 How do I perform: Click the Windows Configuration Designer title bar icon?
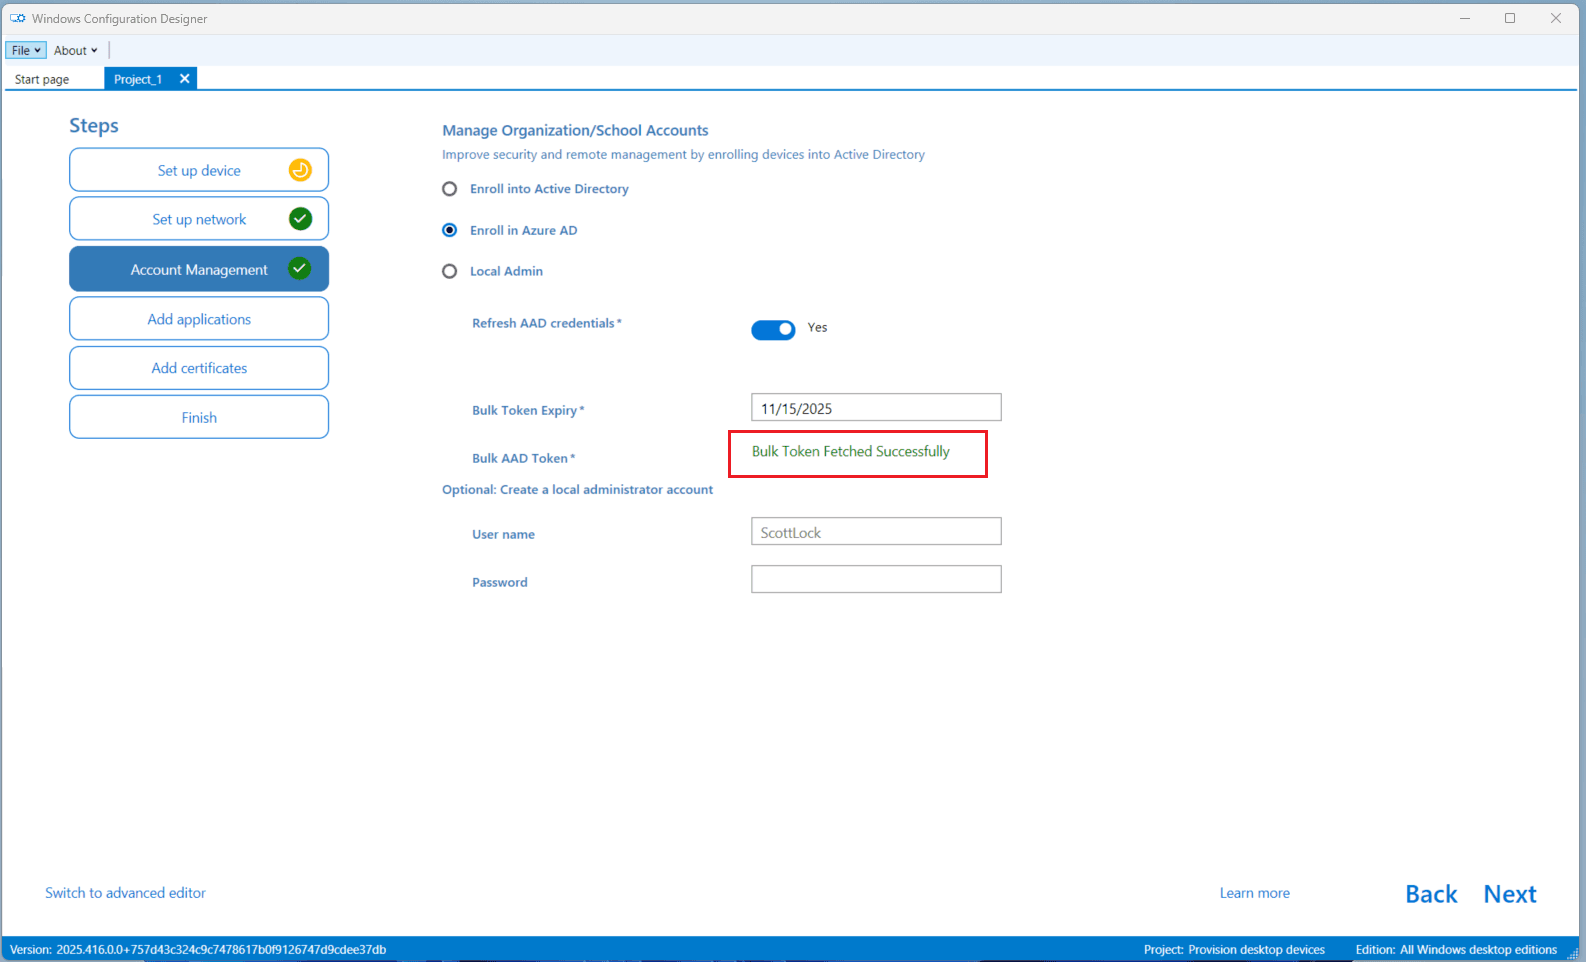(x=17, y=18)
